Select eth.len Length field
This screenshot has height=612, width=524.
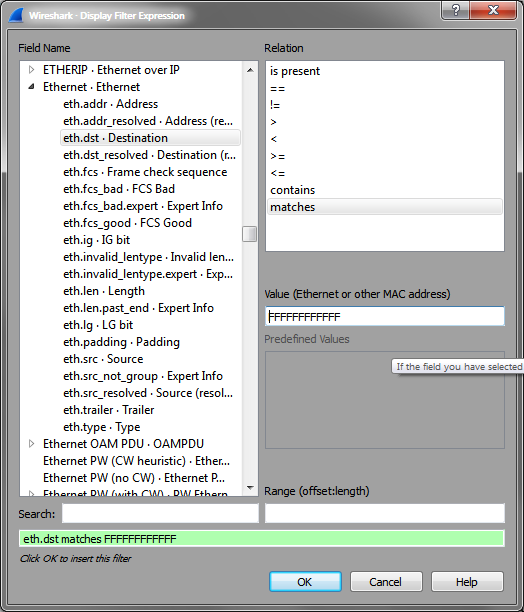(x=104, y=291)
